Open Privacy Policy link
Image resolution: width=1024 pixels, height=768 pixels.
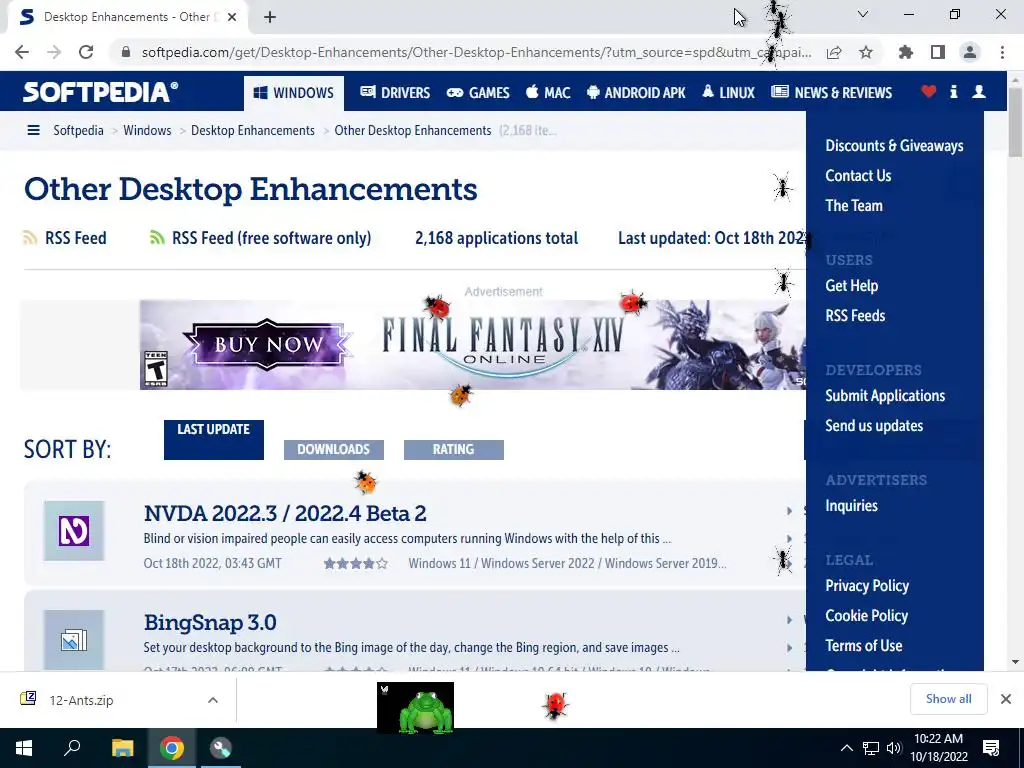[x=867, y=586]
